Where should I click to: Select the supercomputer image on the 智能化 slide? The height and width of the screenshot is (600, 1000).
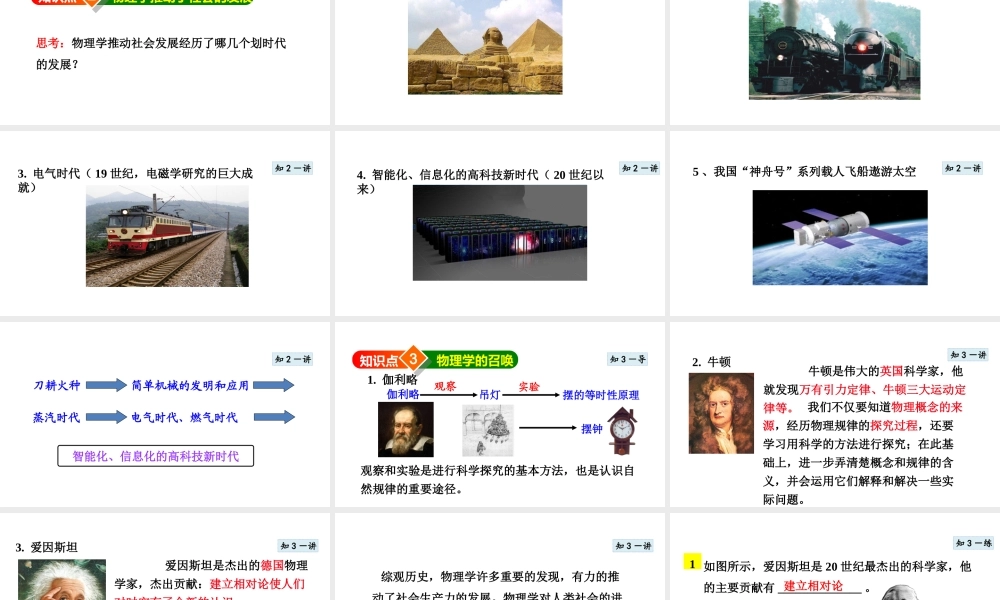500,233
